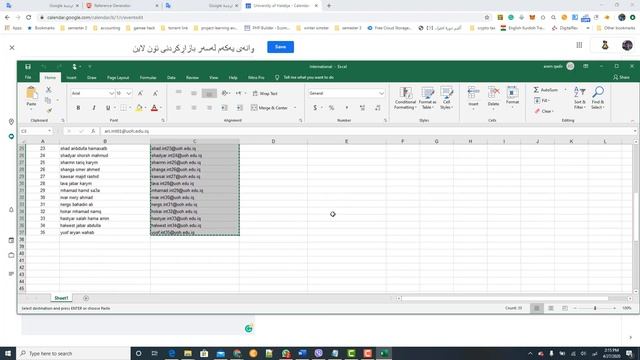640x360 pixels.
Task: Click the Grammarly icon below the Excel window
Action: [x=249, y=328]
